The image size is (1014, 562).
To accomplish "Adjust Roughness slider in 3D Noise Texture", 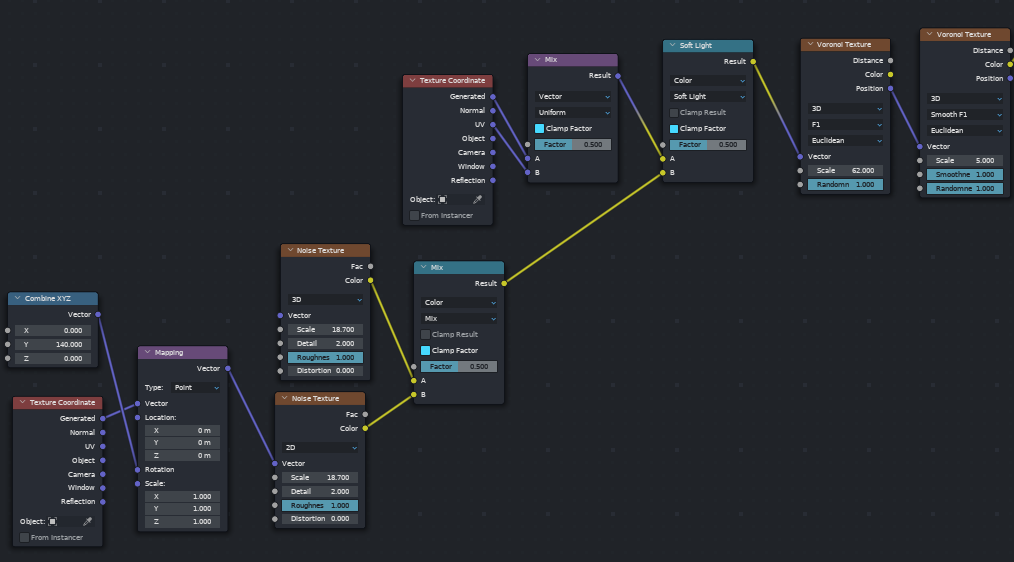I will coord(325,358).
